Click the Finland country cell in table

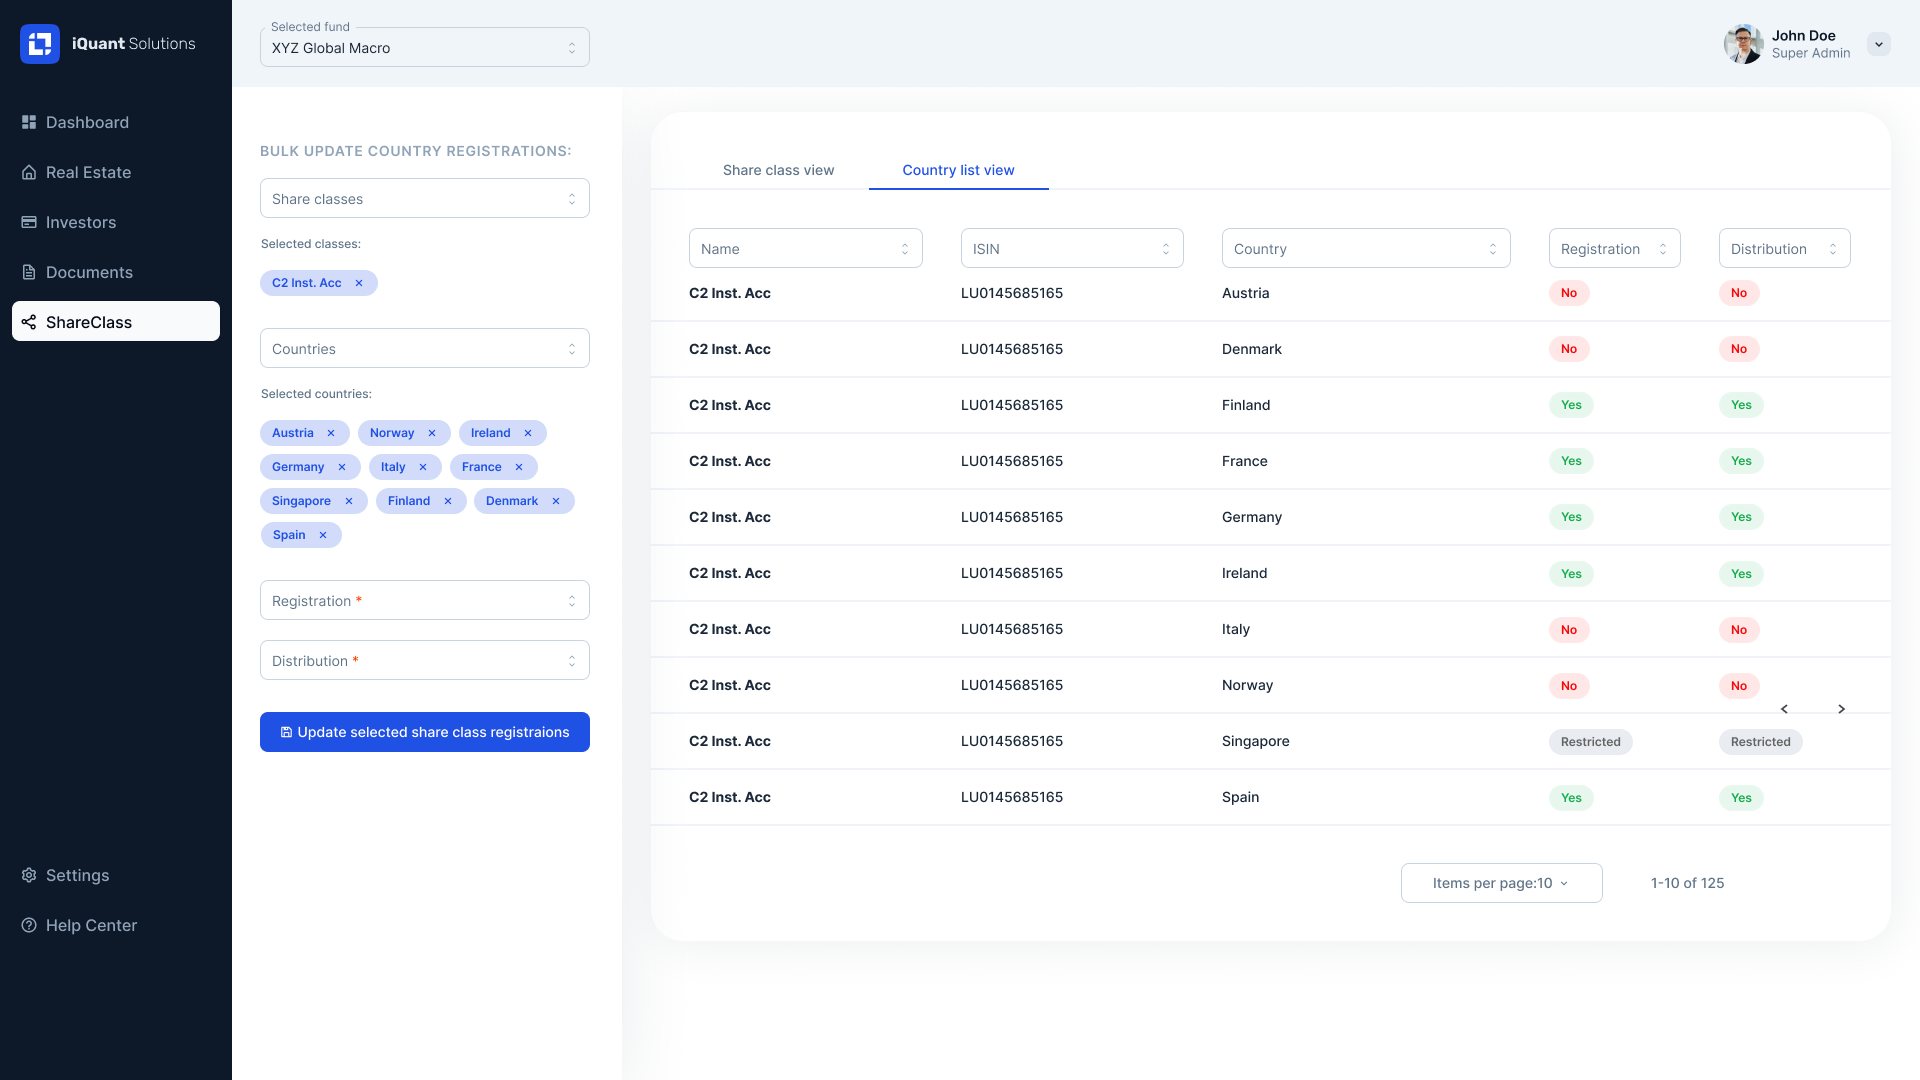1246,405
